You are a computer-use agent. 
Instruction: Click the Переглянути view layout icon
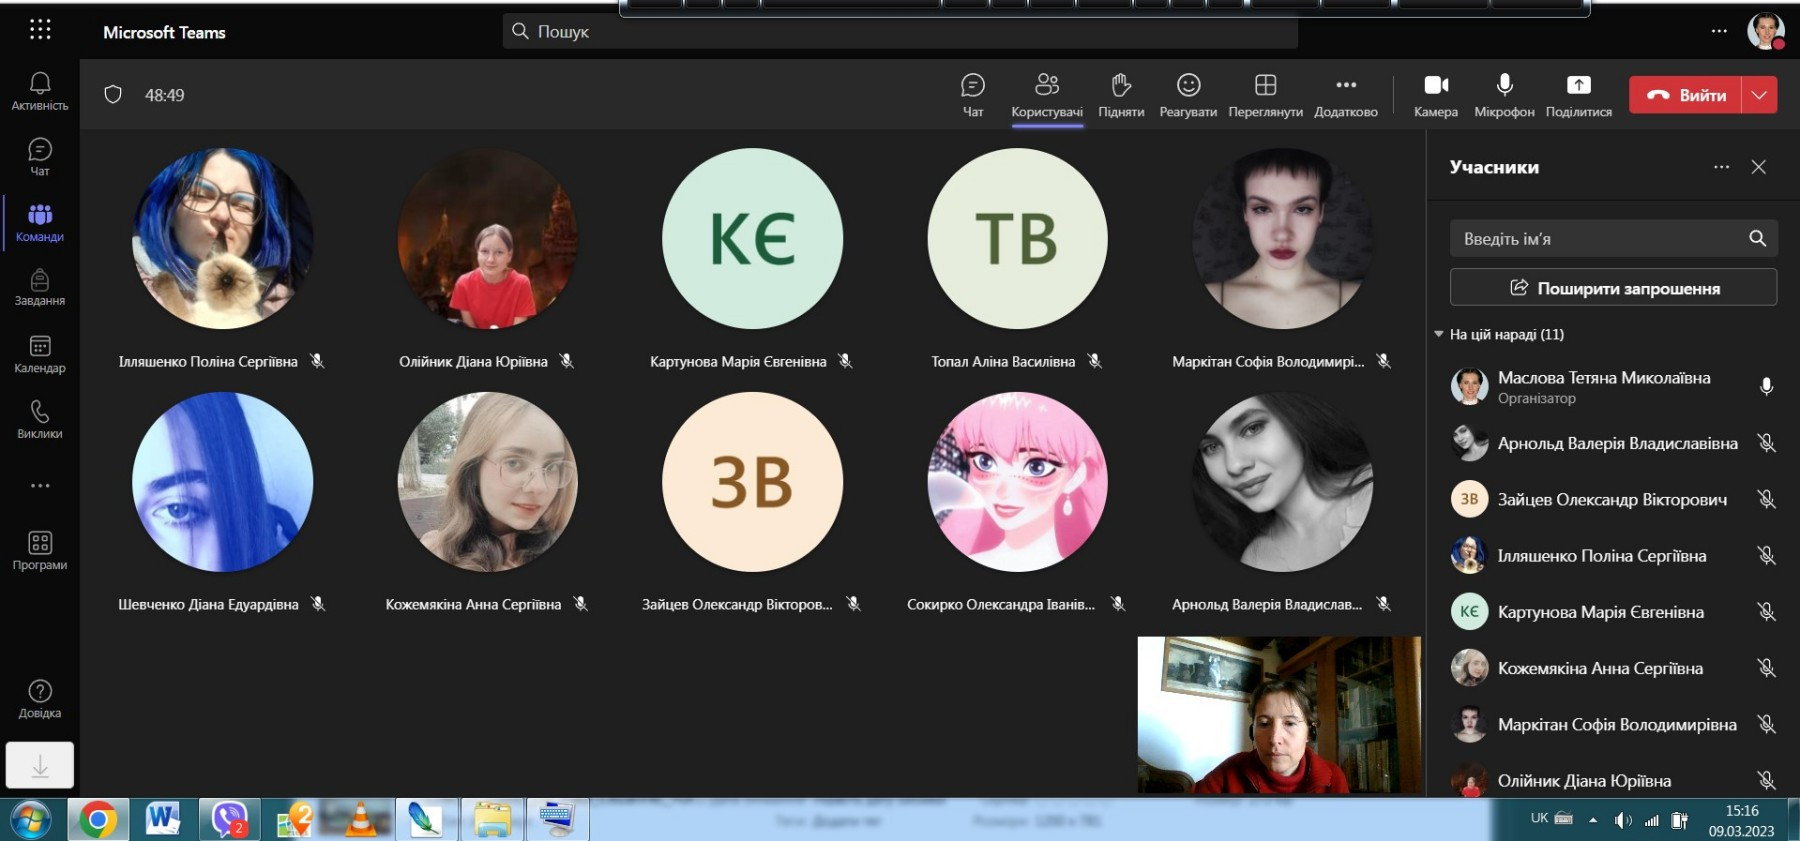tap(1265, 94)
